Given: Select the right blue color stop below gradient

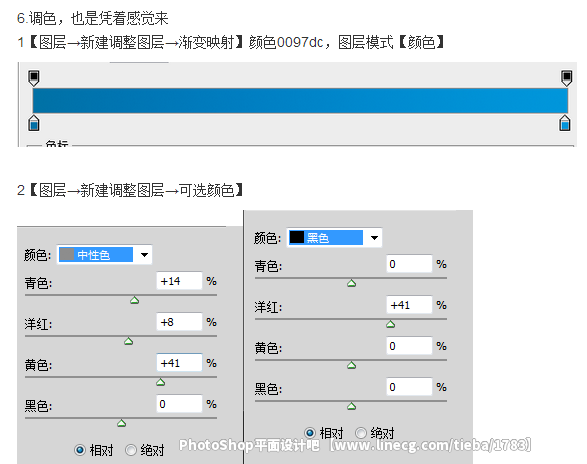Looking at the screenshot, I should 565,123.
